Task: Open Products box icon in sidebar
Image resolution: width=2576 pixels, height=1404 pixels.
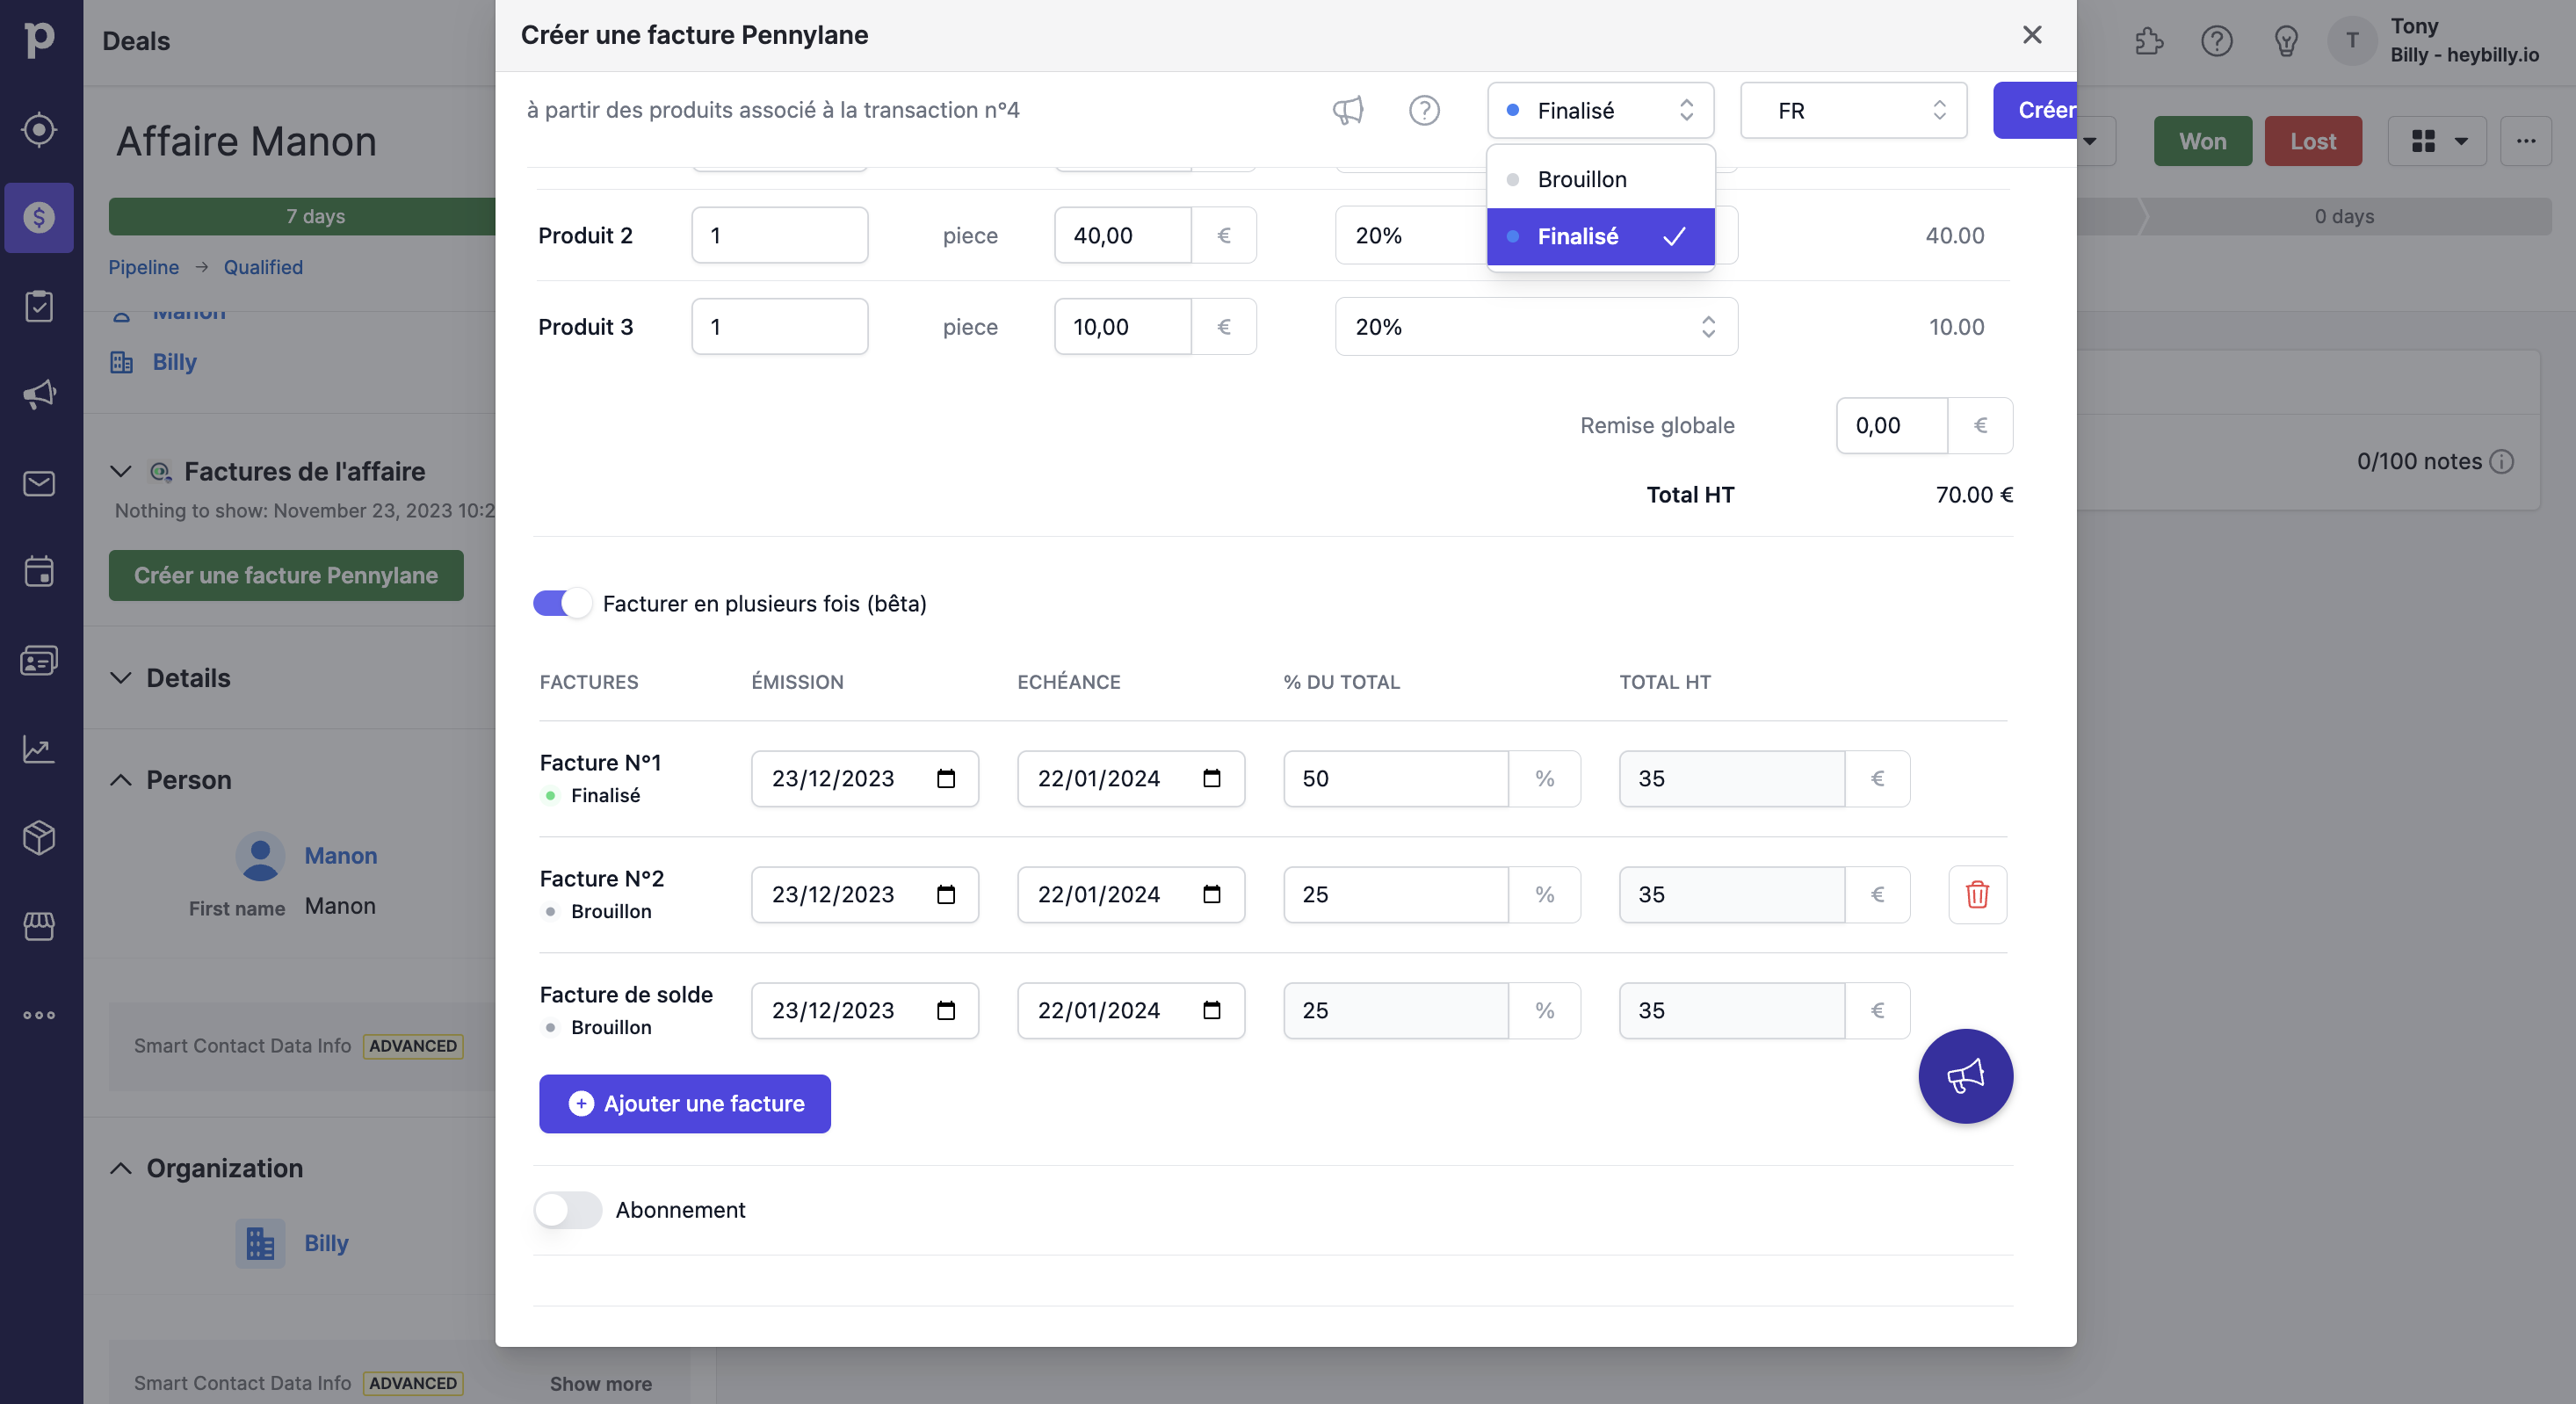Action: [39, 837]
